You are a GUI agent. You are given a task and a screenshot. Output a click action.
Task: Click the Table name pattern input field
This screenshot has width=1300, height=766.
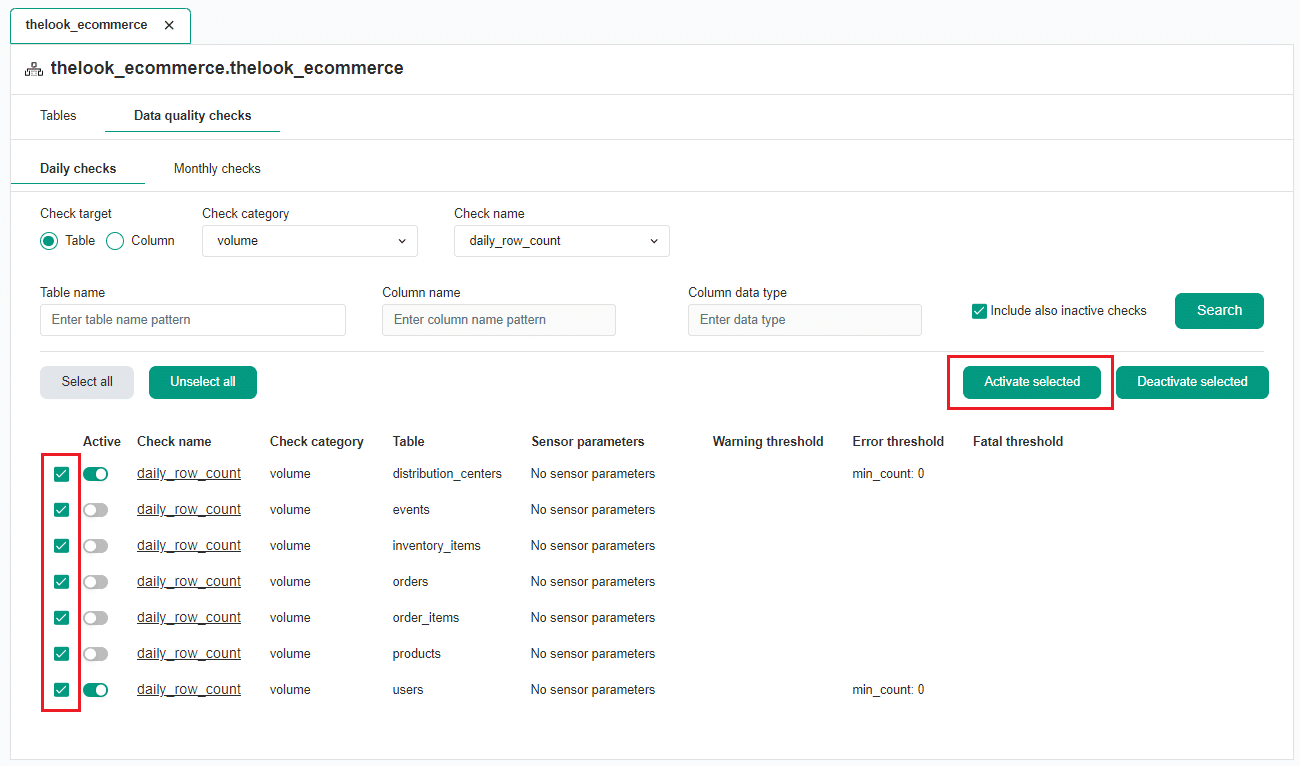pyautogui.click(x=193, y=320)
